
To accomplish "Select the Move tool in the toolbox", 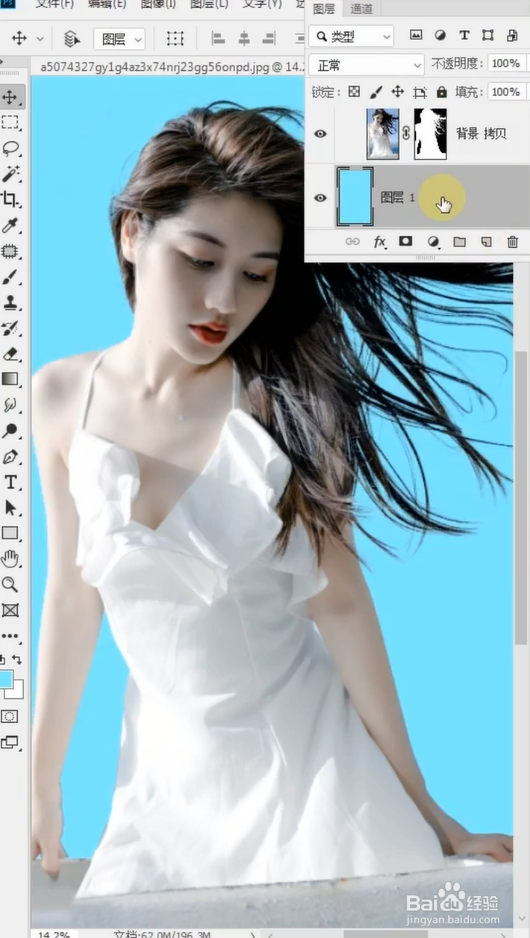I will 10,97.
